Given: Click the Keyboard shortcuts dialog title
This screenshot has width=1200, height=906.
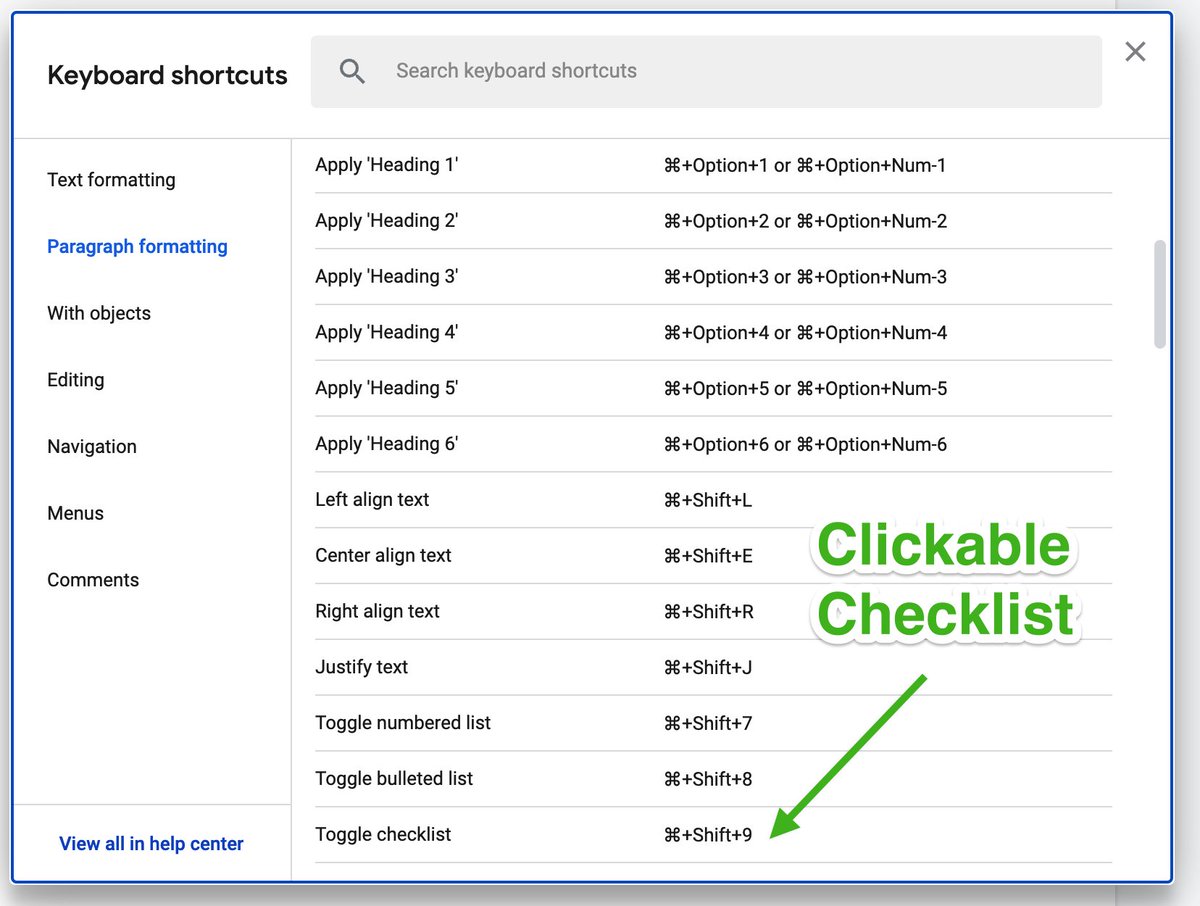Looking at the screenshot, I should click(x=167, y=76).
